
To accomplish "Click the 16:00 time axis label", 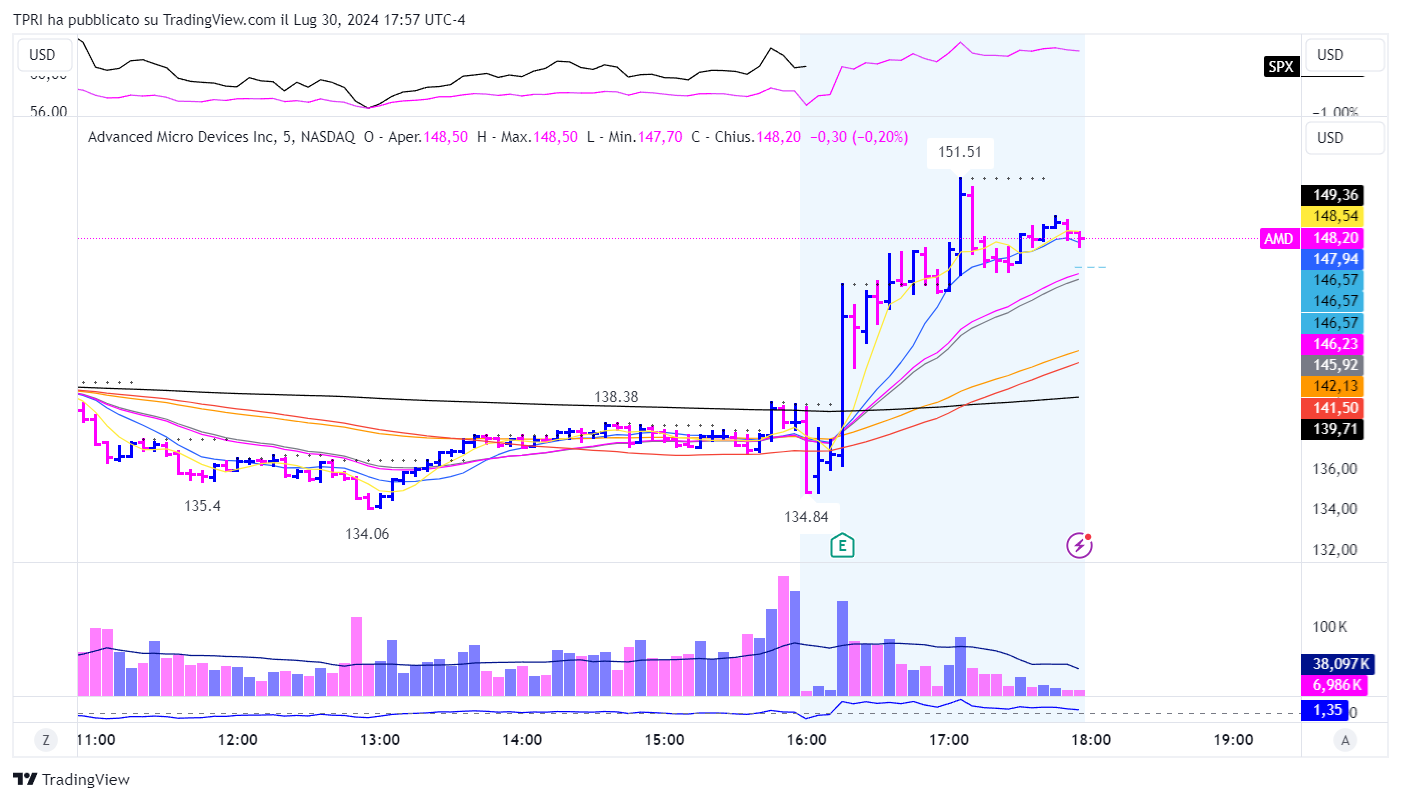I will click(807, 740).
